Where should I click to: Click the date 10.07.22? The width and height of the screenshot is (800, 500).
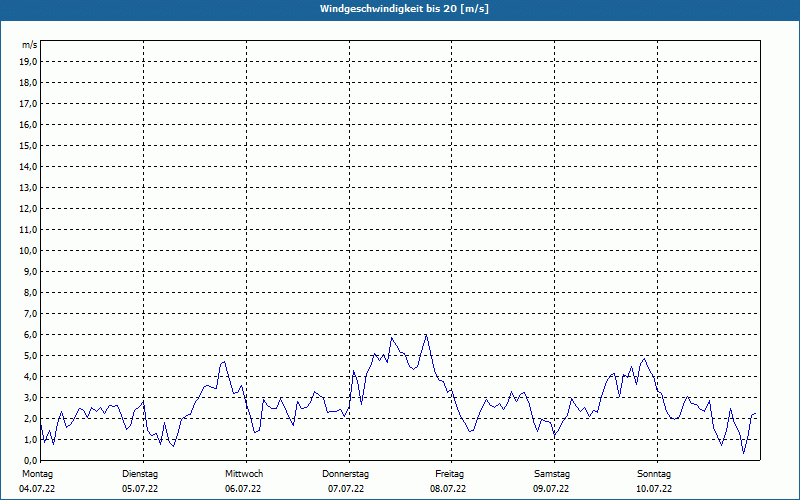coord(654,489)
